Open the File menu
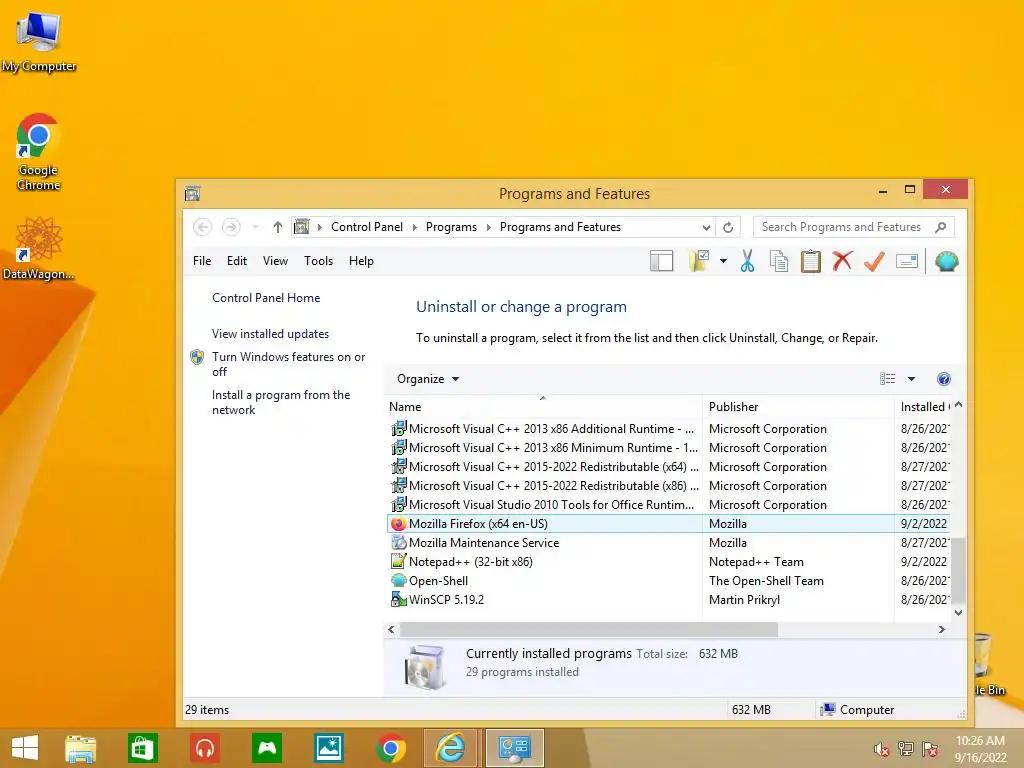Screen dimensions: 1024x768 [202, 261]
